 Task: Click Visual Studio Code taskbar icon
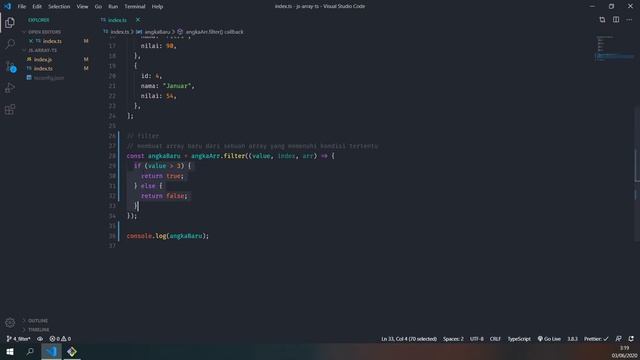51,351
